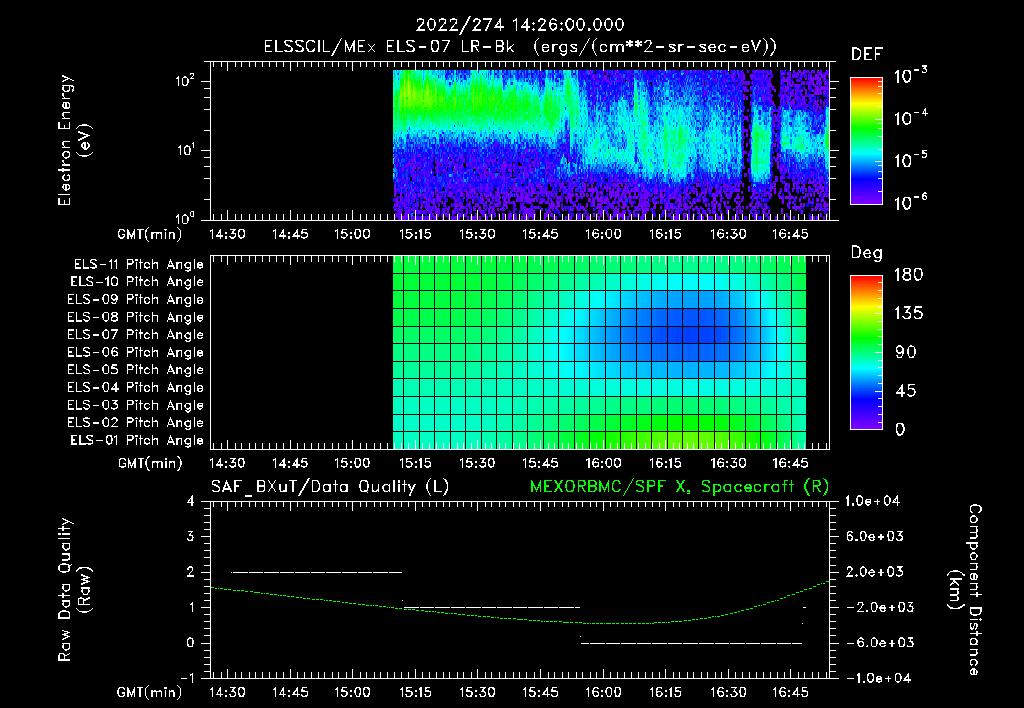Image resolution: width=1024 pixels, height=708 pixels.
Task: Click the 135 value on Deg colorbar
Action: [x=908, y=313]
